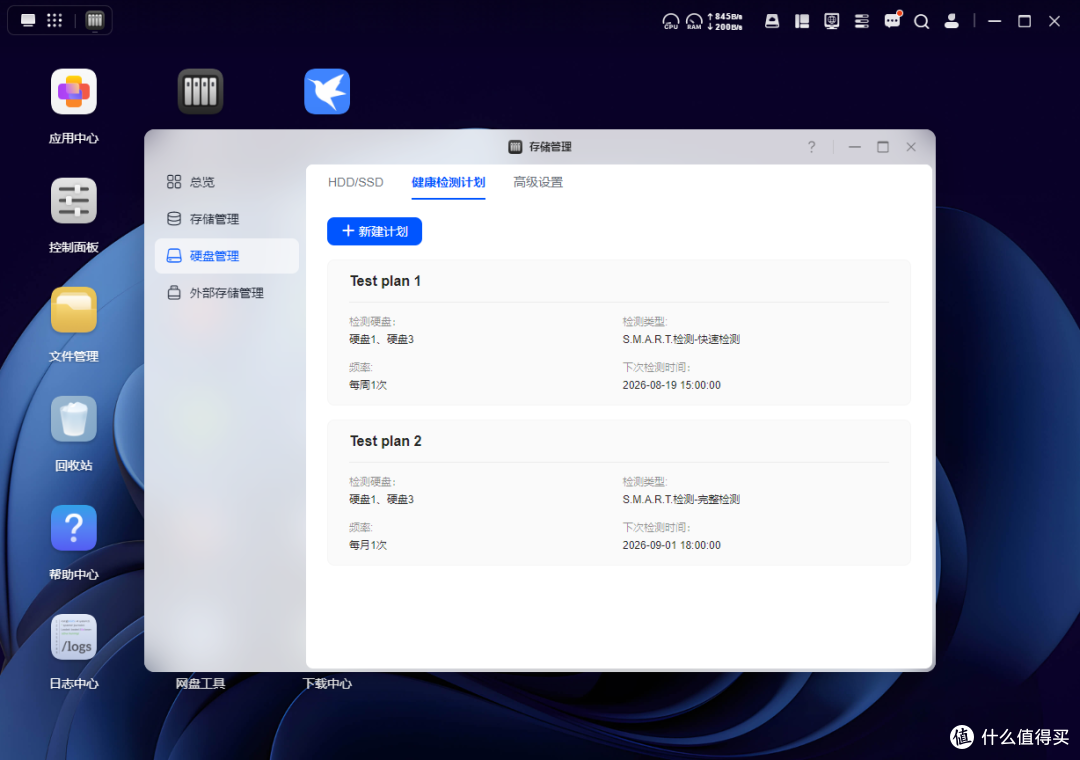Open the 应用中心 desktop icon
Screen dimensions: 1080x760
coord(74,92)
